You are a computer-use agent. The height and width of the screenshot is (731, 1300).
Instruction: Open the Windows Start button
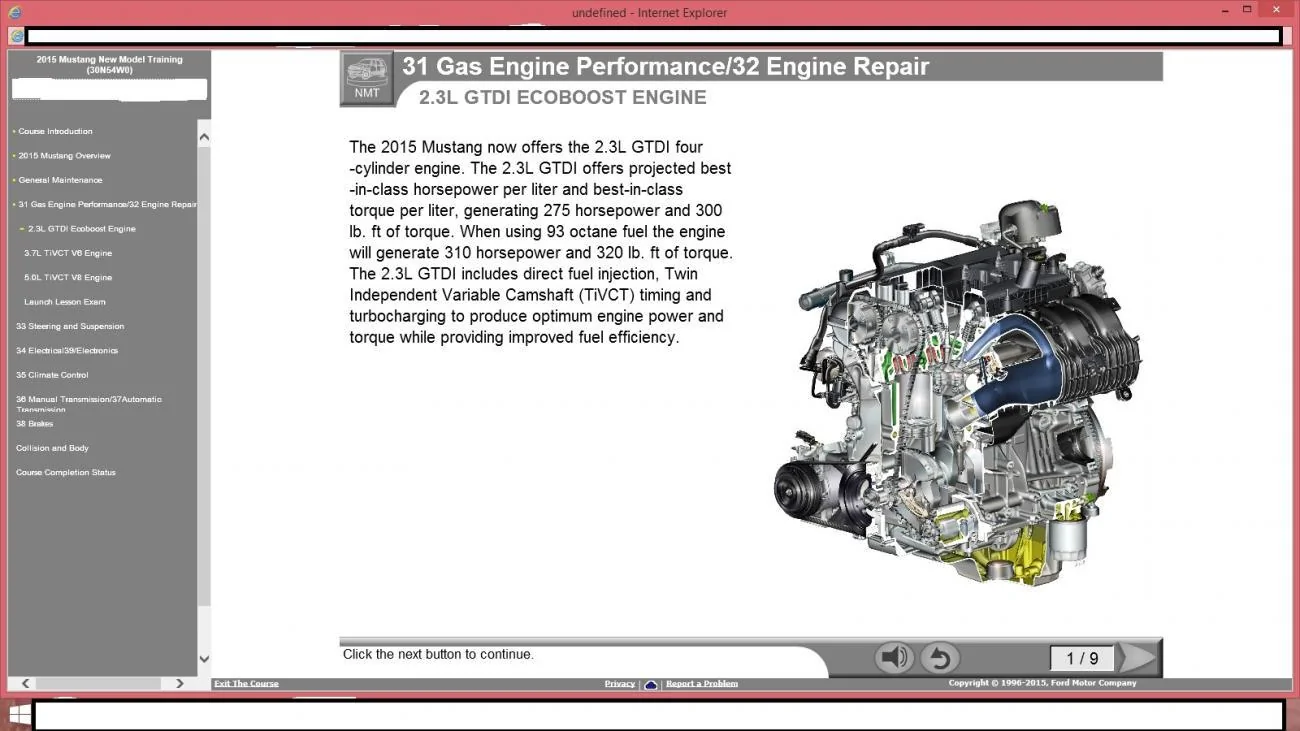click(x=18, y=715)
